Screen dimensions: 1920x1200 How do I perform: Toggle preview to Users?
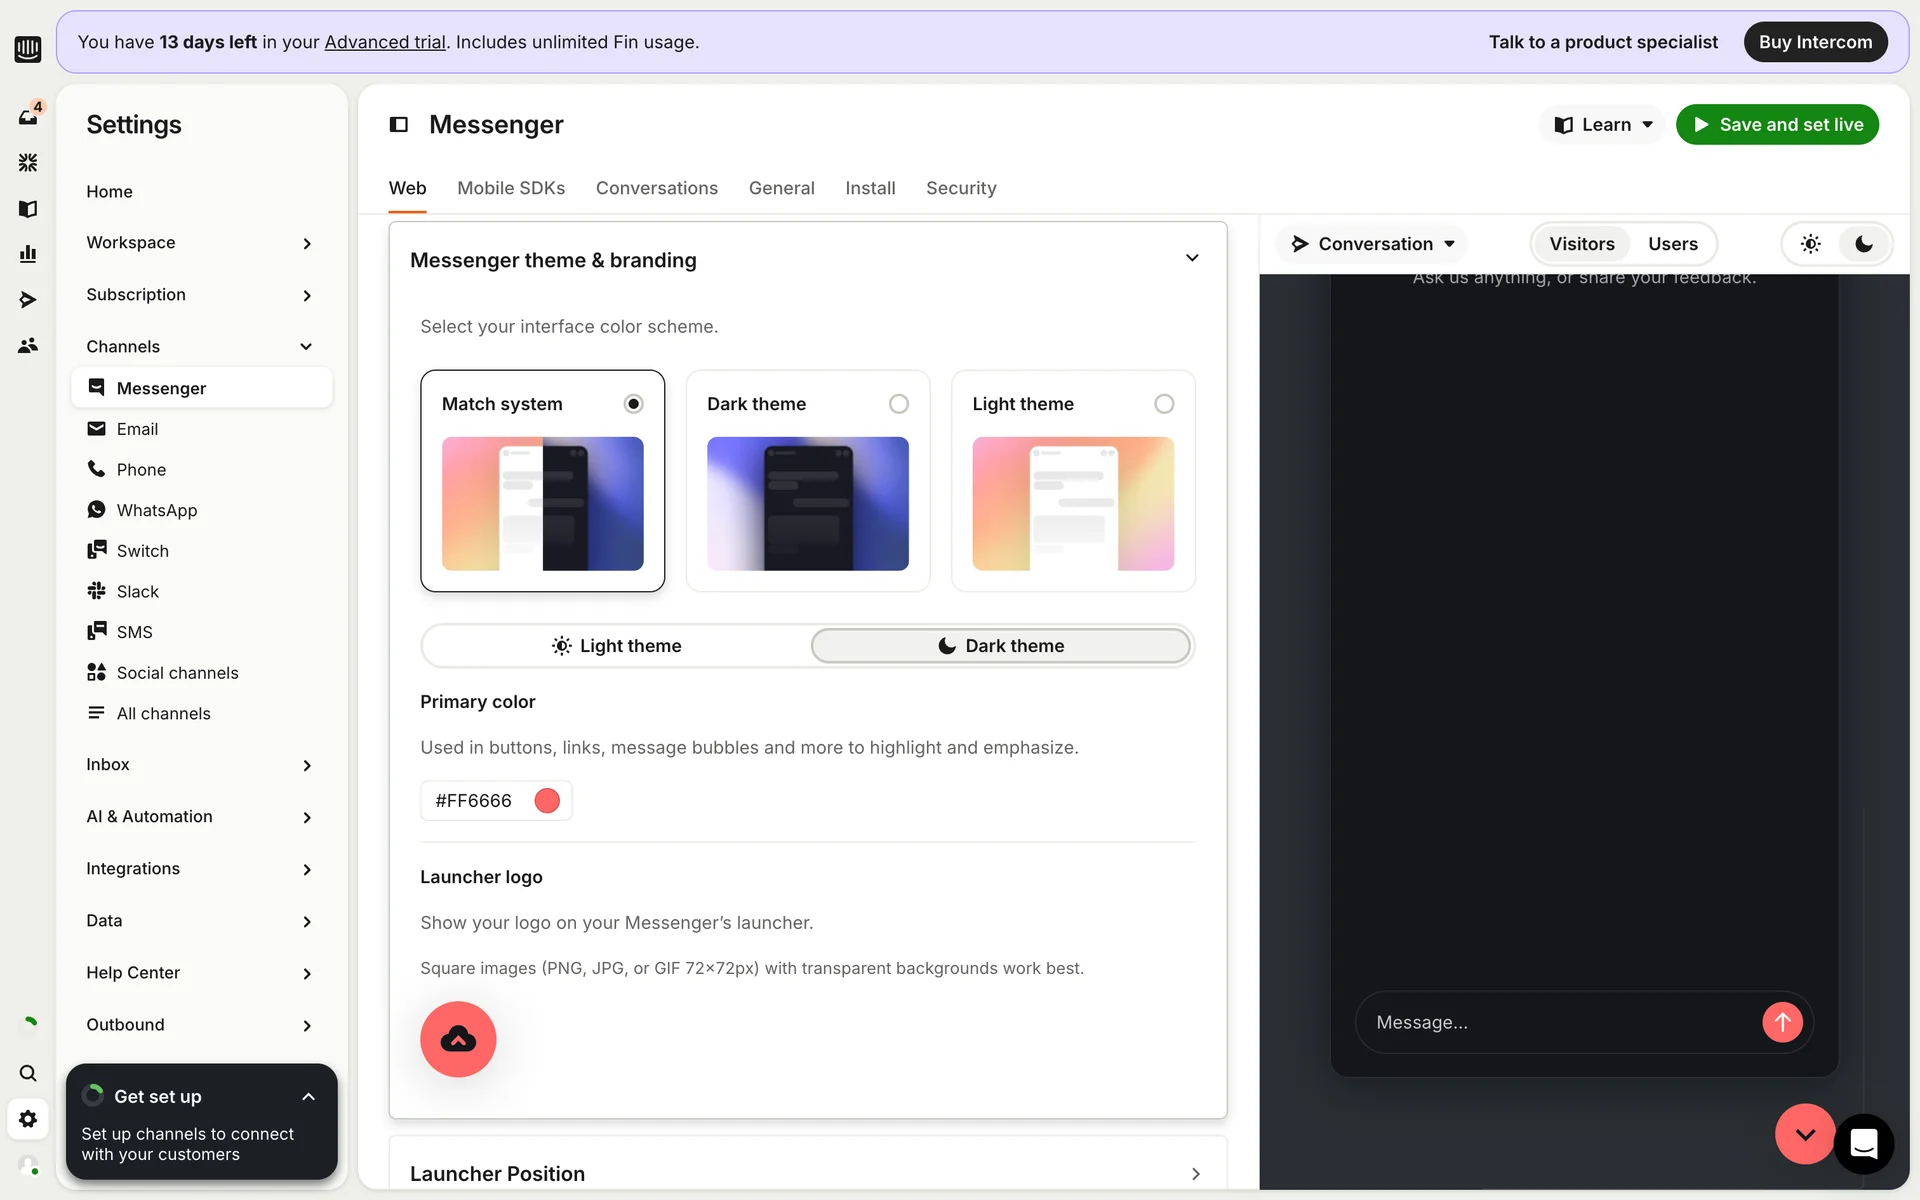[1672, 244]
